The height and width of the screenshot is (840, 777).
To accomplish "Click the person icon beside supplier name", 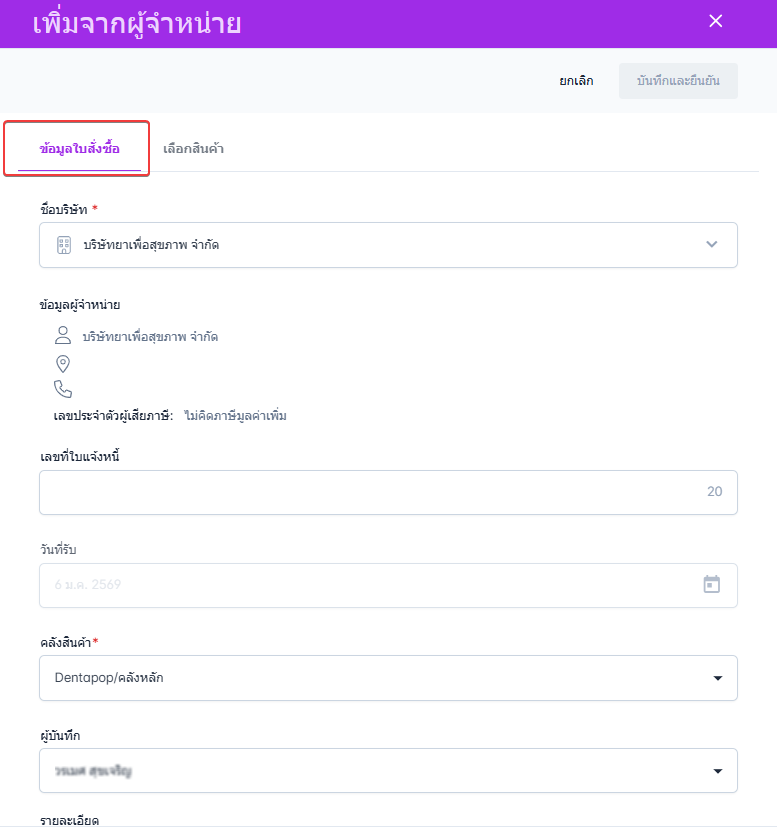I will point(63,335).
